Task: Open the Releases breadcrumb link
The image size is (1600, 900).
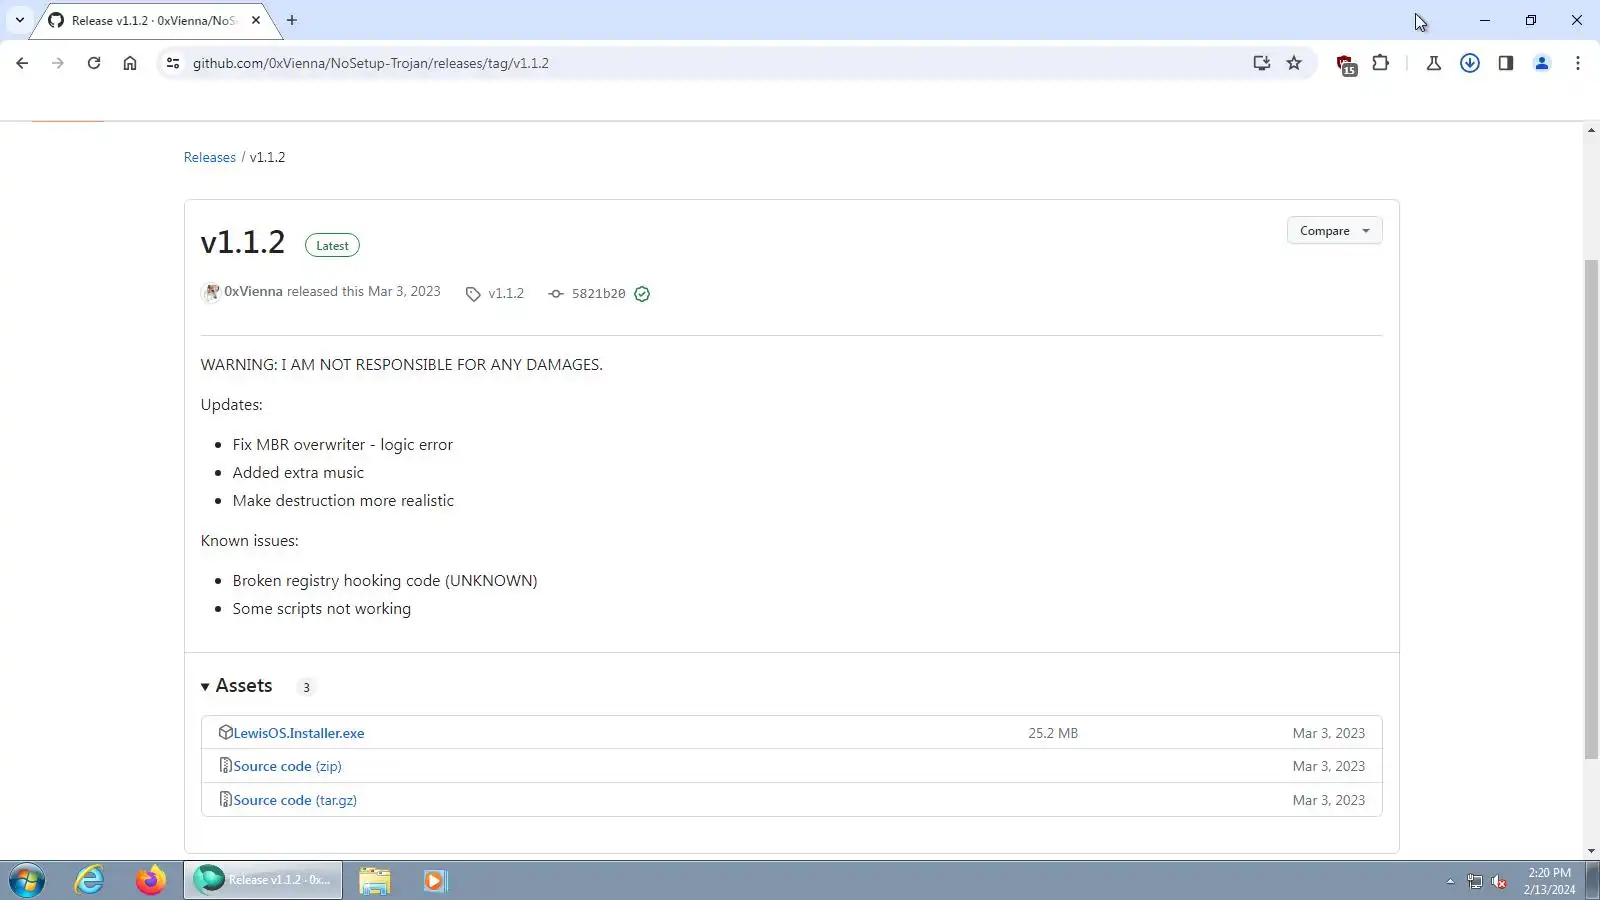Action: [210, 157]
